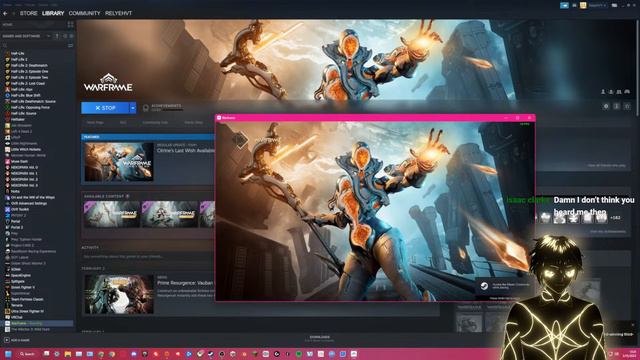Select VRChat in library
The height and width of the screenshot is (360, 640).
(x=16, y=317)
